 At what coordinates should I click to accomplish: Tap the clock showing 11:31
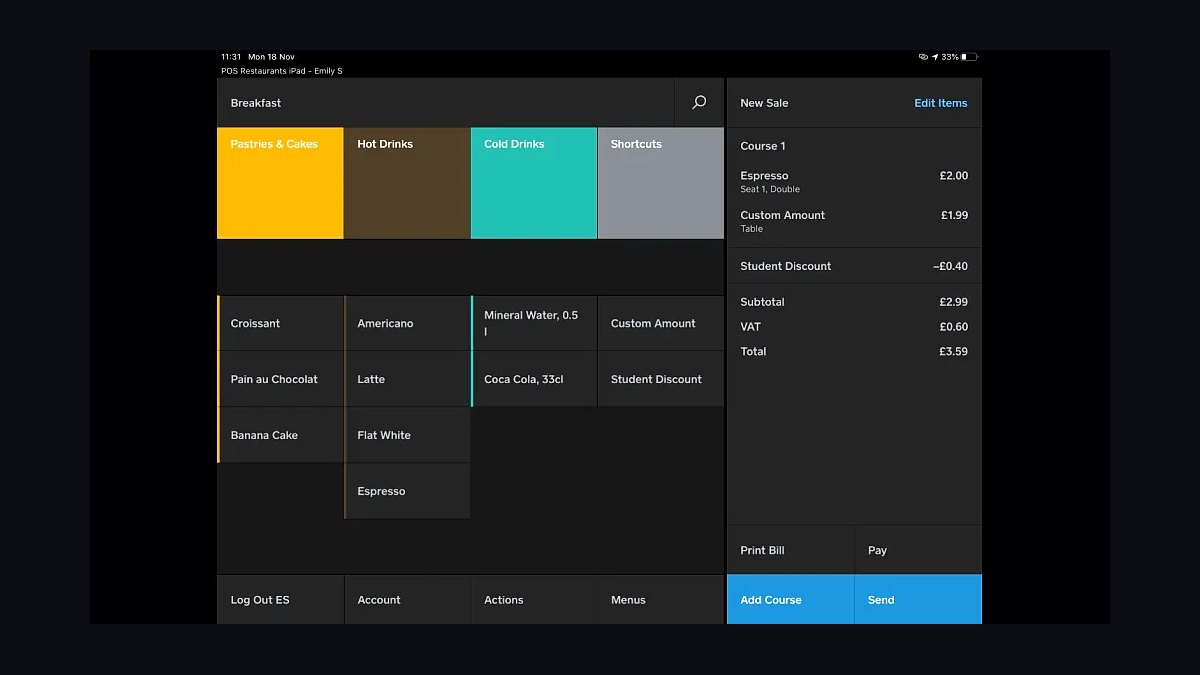(x=231, y=57)
